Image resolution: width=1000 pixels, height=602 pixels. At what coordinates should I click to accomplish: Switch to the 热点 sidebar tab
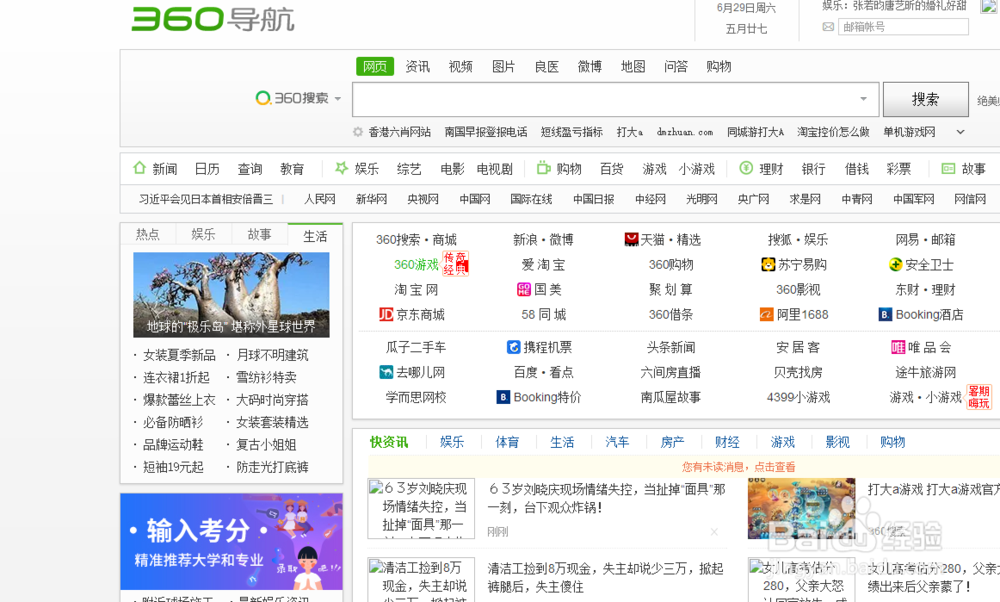coord(147,235)
